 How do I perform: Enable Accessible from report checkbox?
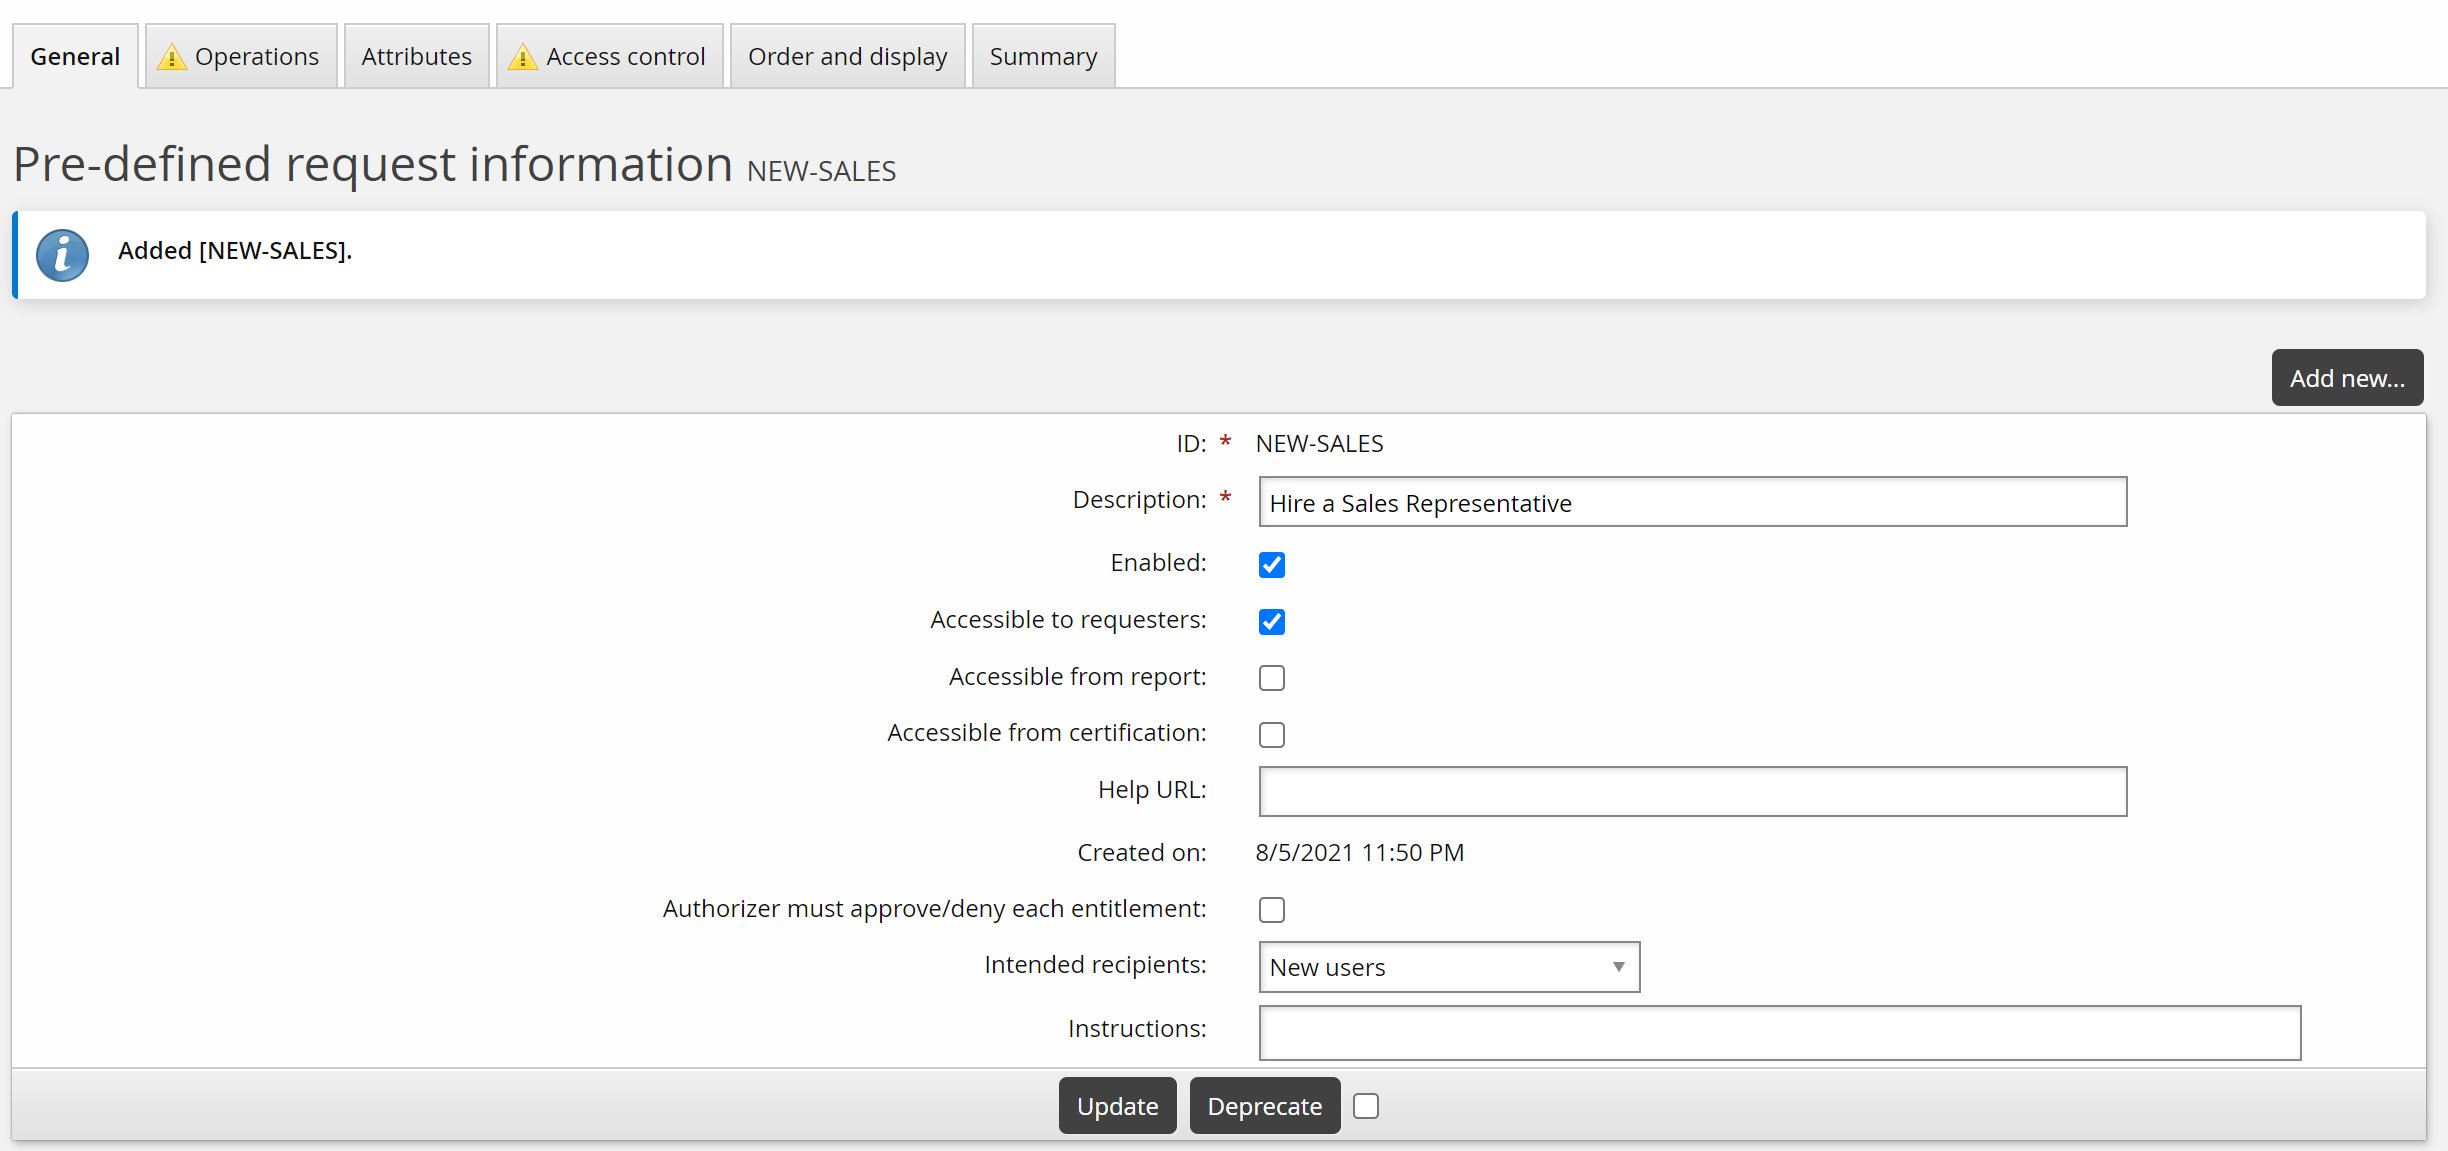tap(1271, 678)
